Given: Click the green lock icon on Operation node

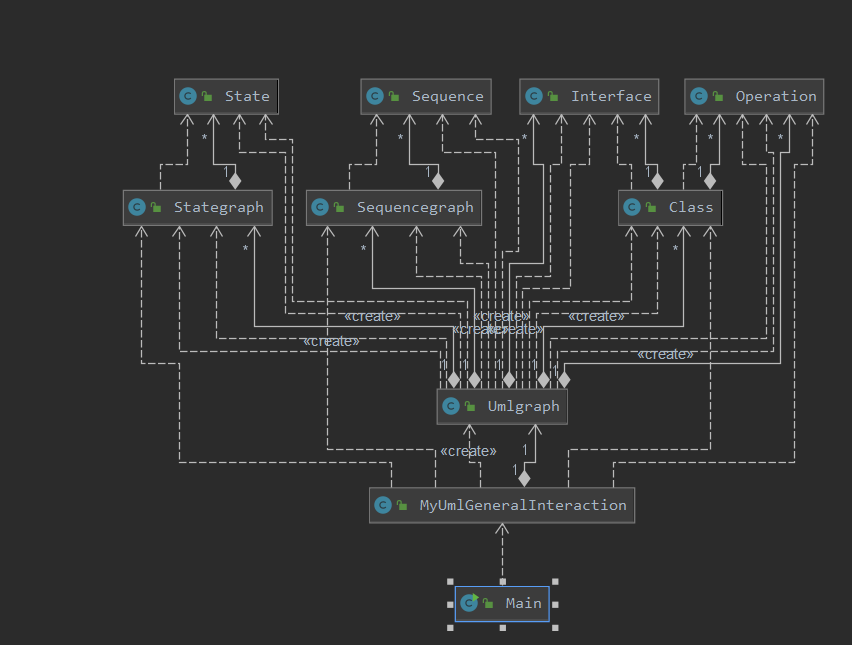Looking at the screenshot, I should tap(718, 97).
